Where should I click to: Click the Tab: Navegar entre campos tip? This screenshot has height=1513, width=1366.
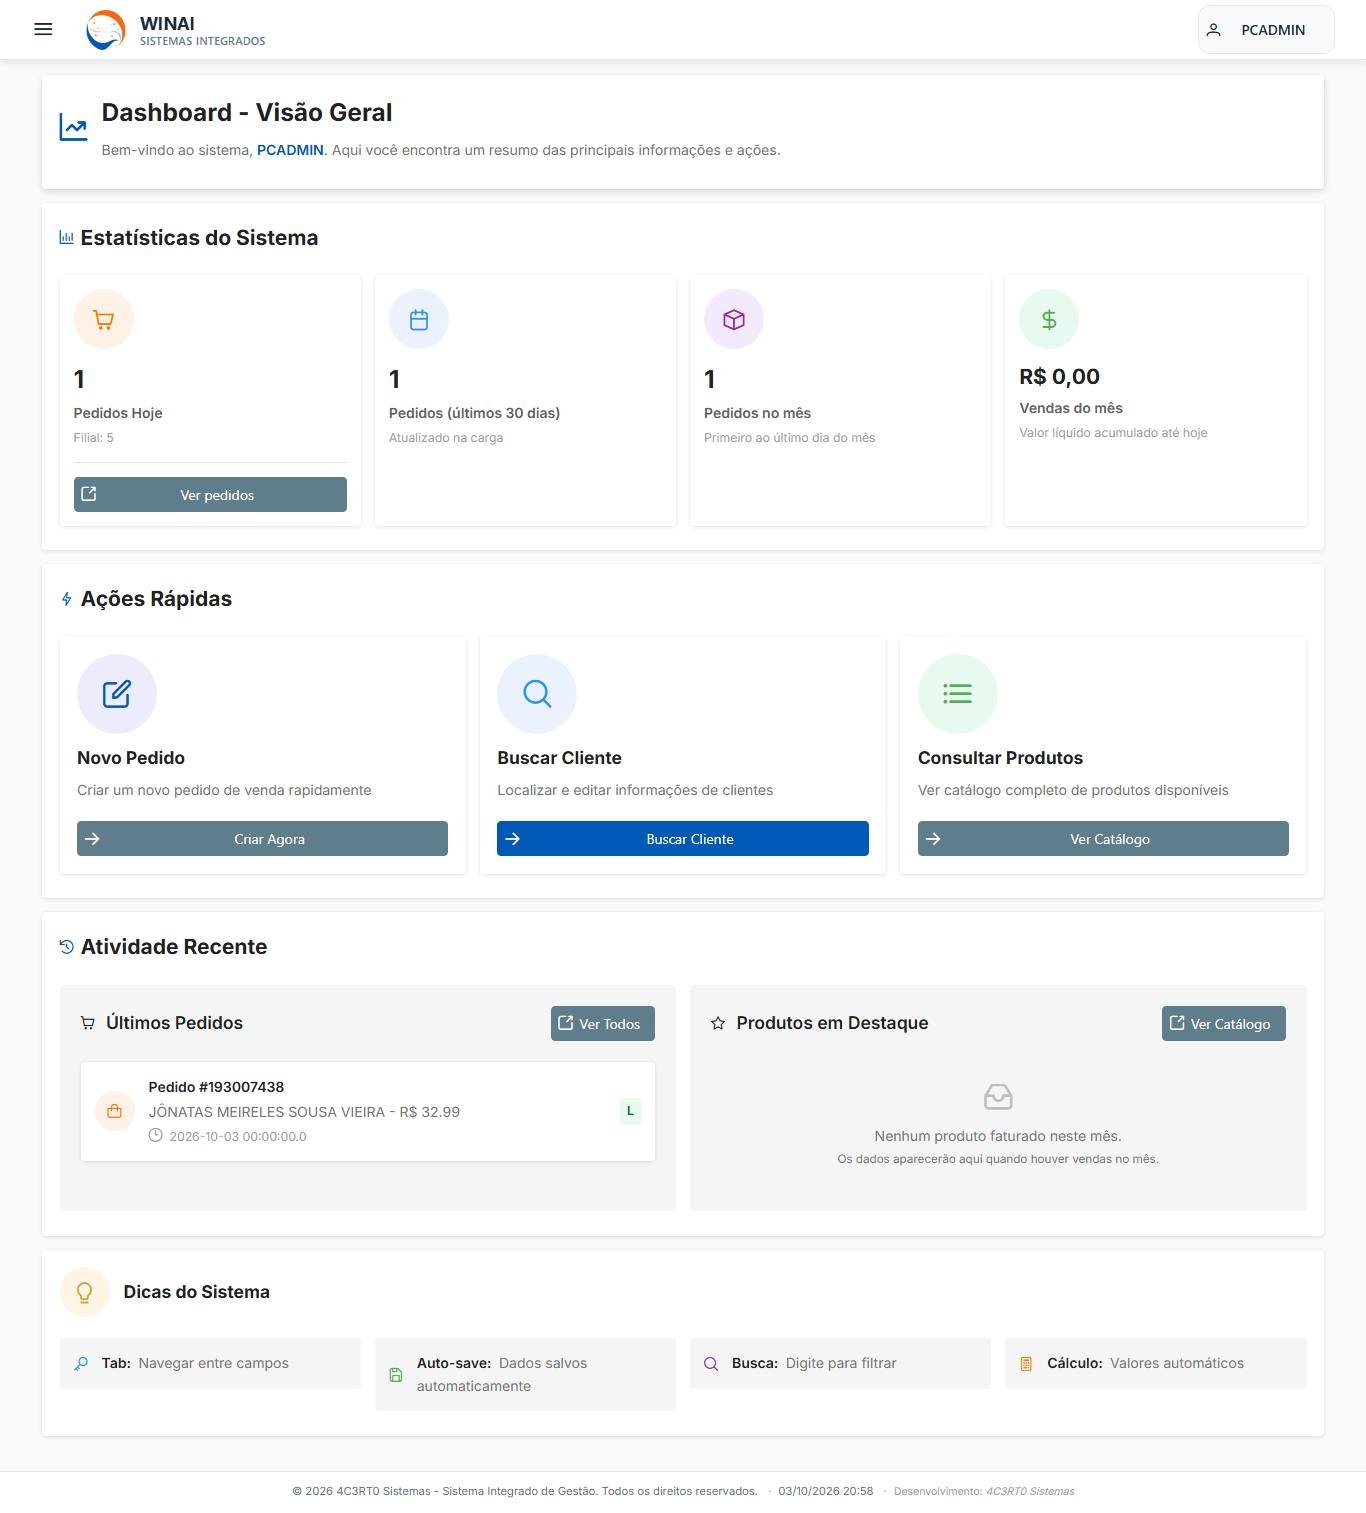210,1363
